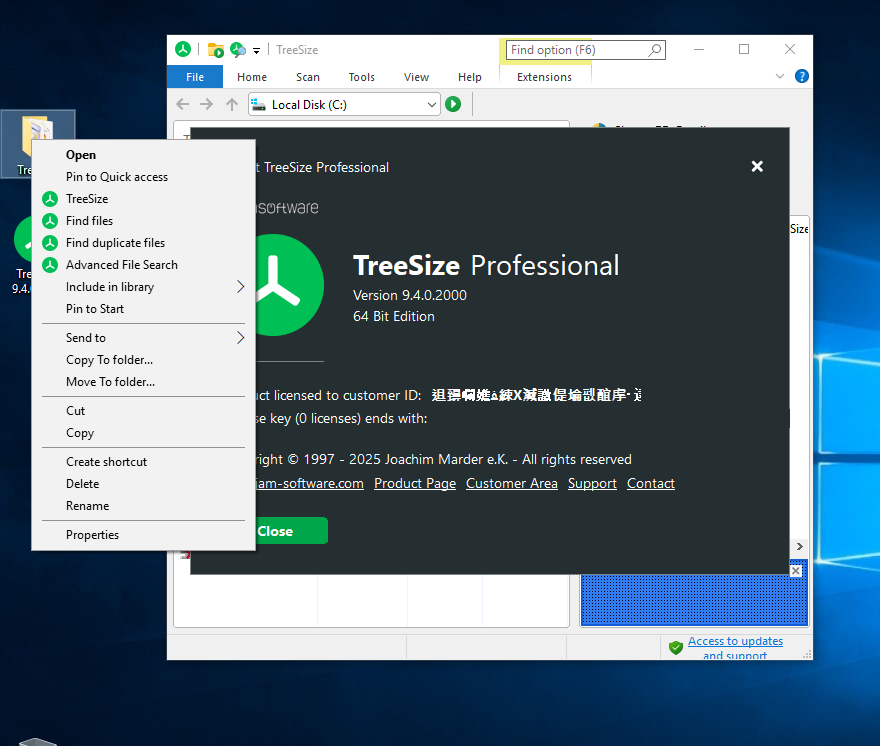Click the green start scan play button
880x746 pixels.
tap(453, 104)
